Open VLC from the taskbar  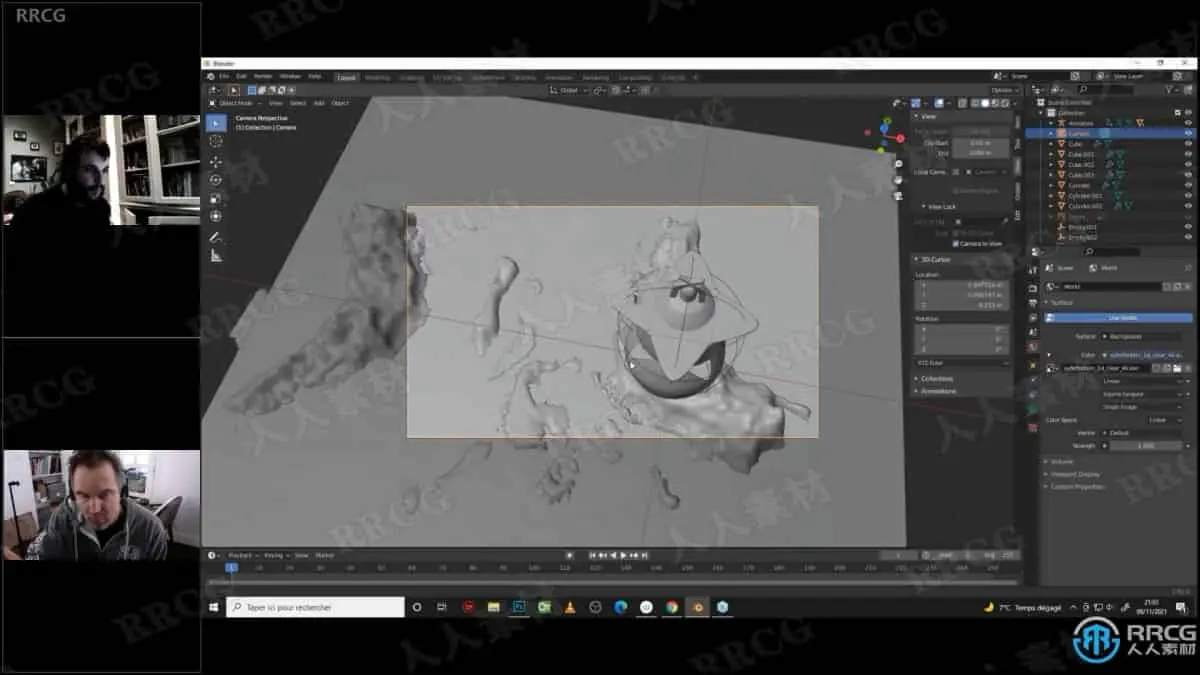pyautogui.click(x=570, y=607)
